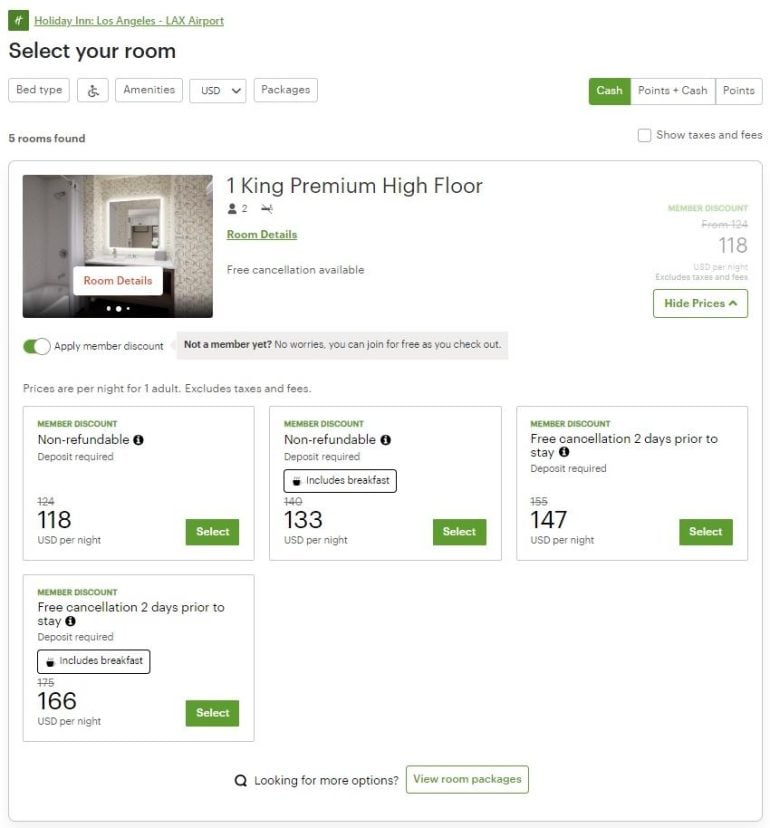Click info icon on 166 USD free cancellation rate
Image resolution: width=770 pixels, height=828 pixels.
point(71,621)
